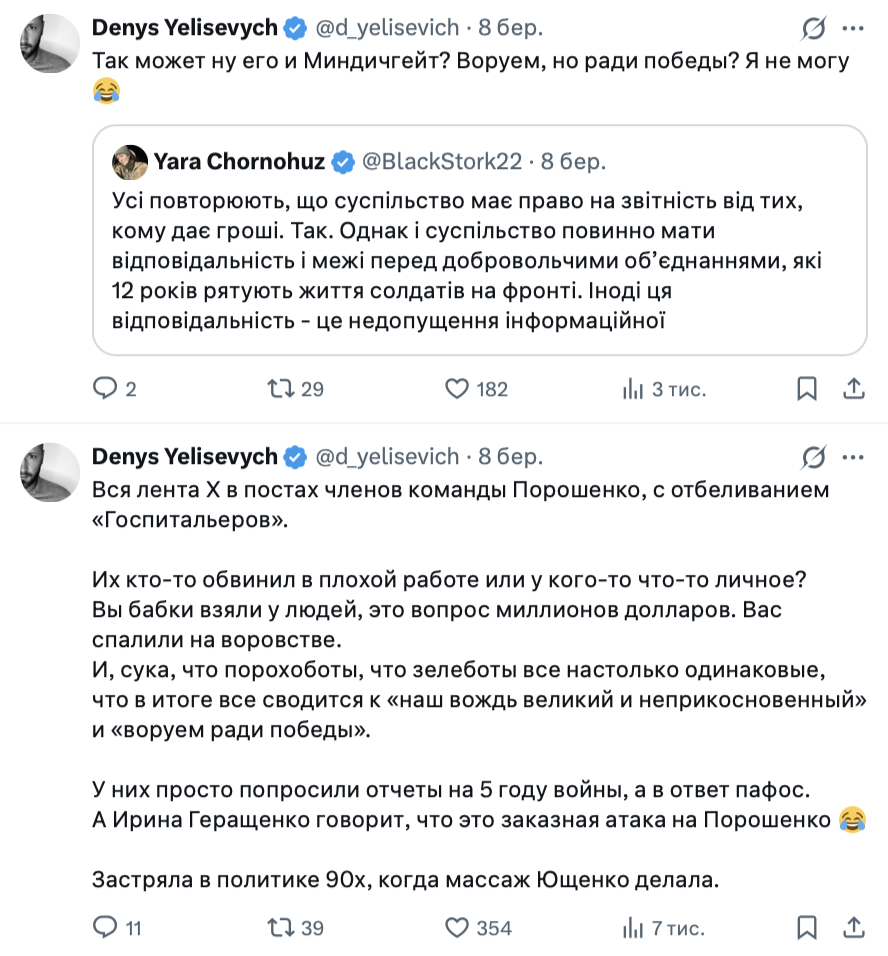
Task: Open @d_yelisevich handle on first post
Action: (387, 28)
